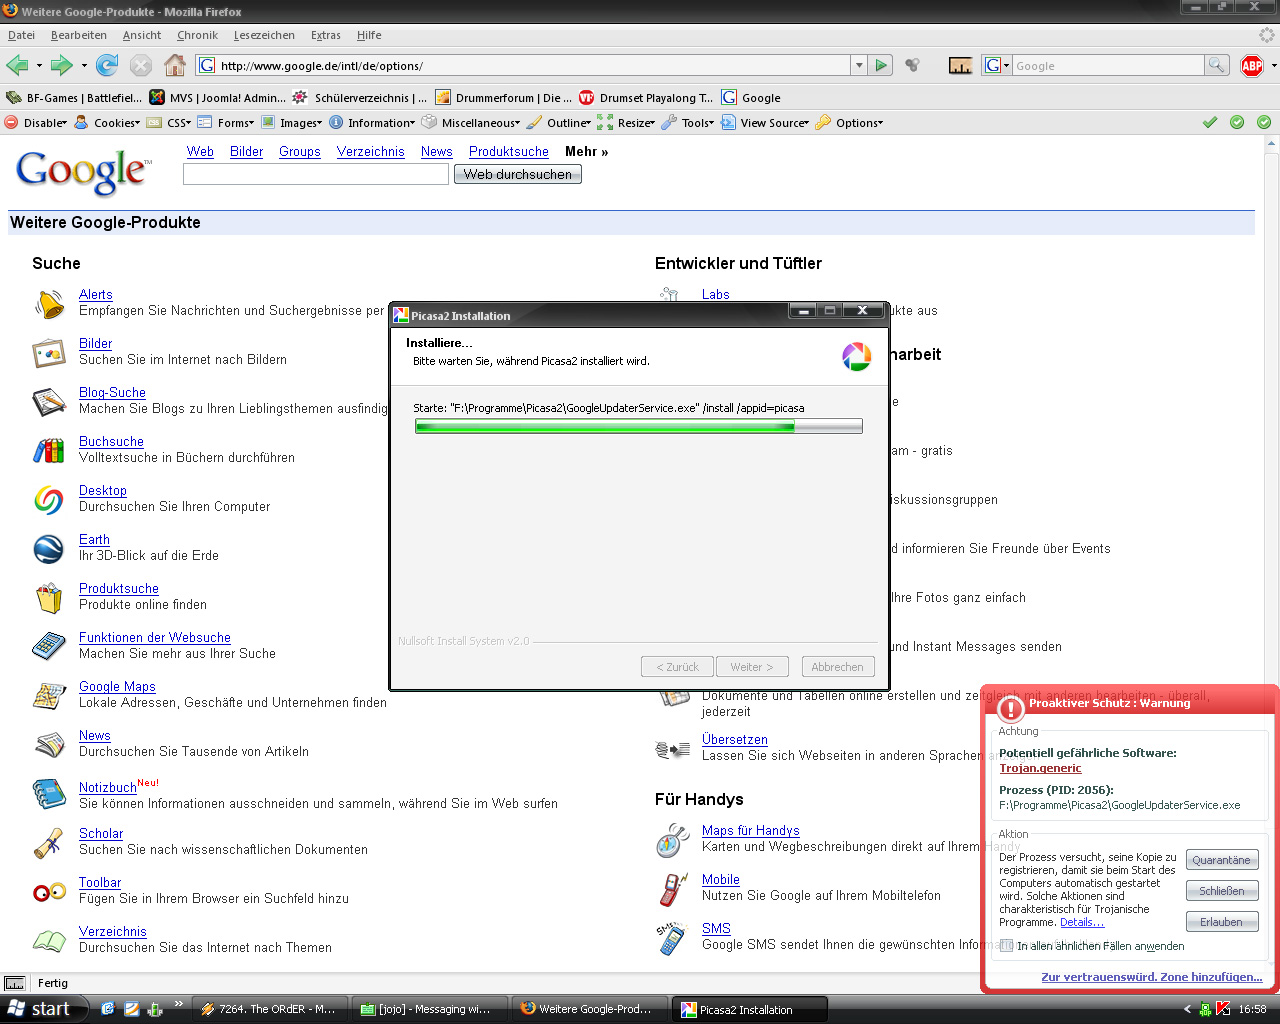1280x1024 pixels.
Task: Click the Notizbuch notebook icon
Action: [x=49, y=794]
